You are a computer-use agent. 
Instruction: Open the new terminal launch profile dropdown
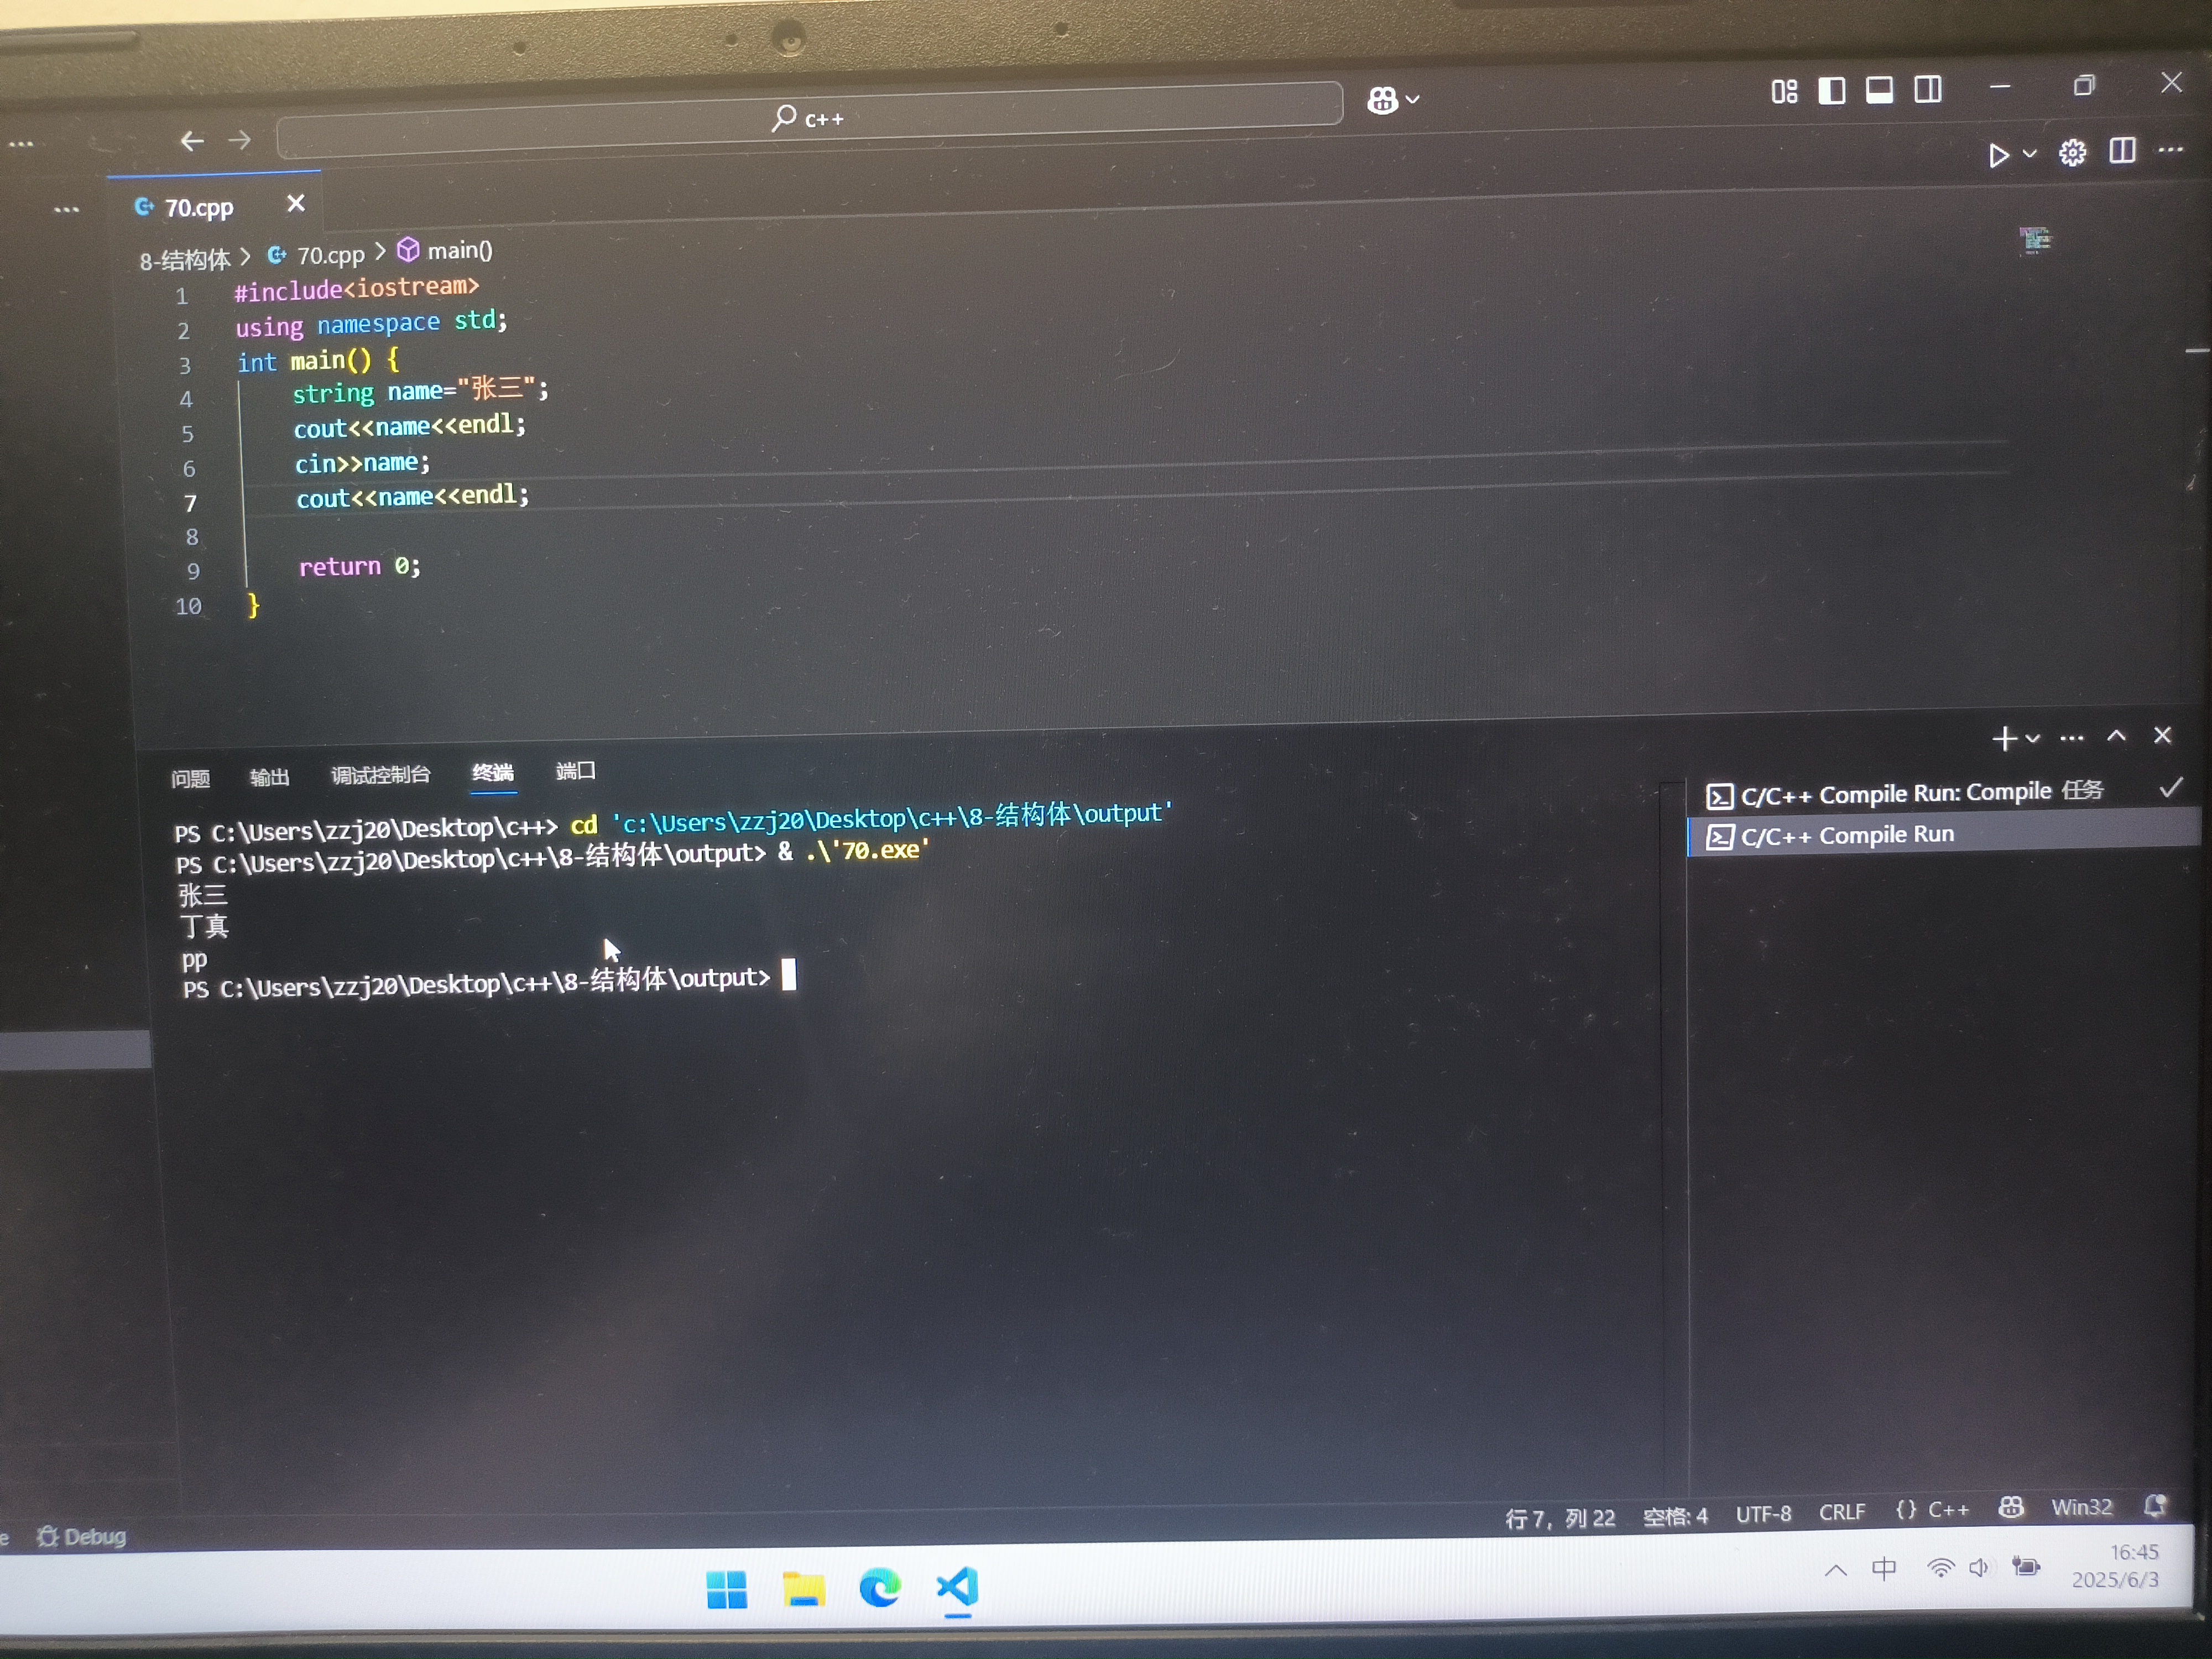2033,738
